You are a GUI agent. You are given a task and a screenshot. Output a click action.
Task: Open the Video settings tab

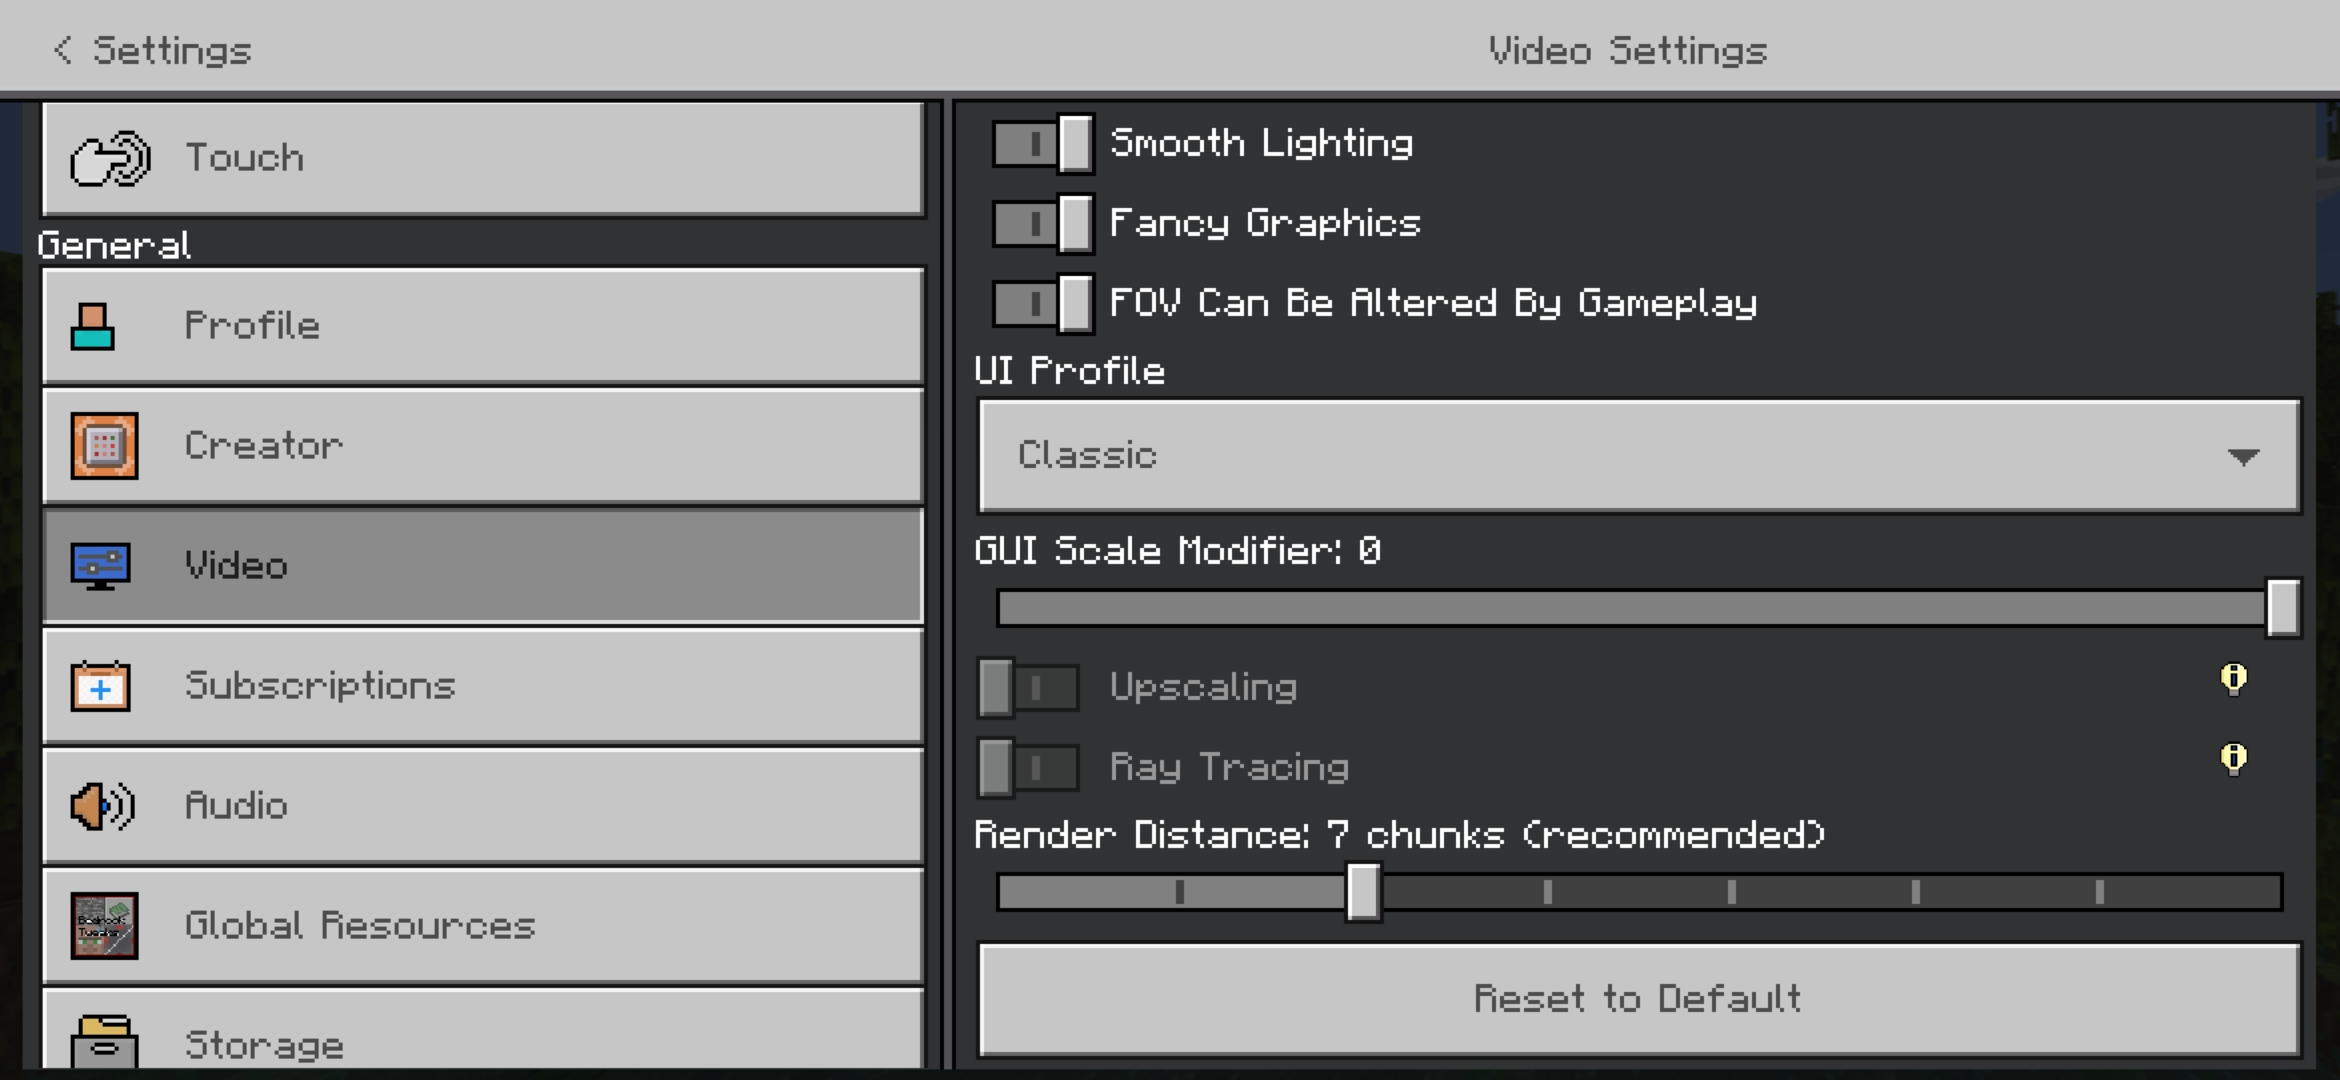(482, 566)
